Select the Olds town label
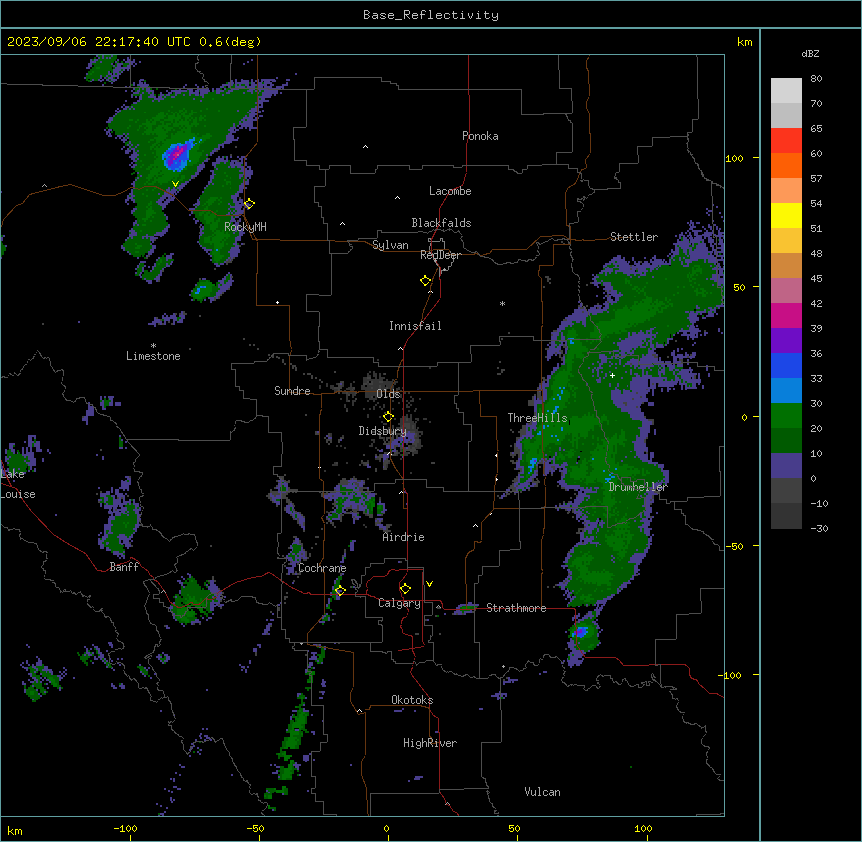Screen dimensions: 862x842 tap(388, 394)
